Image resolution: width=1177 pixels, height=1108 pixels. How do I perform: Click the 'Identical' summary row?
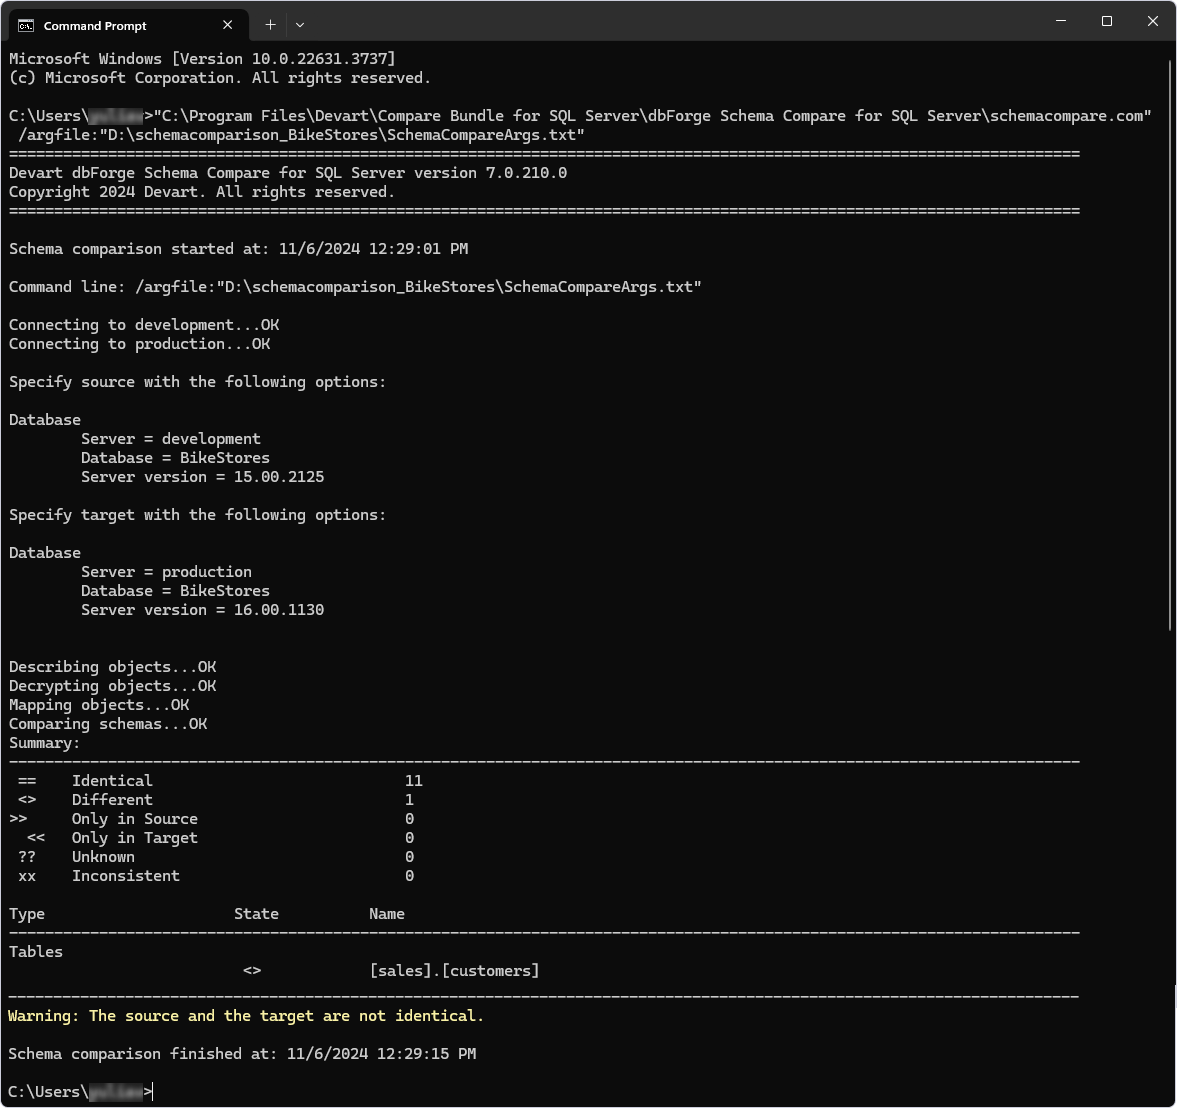[220, 781]
